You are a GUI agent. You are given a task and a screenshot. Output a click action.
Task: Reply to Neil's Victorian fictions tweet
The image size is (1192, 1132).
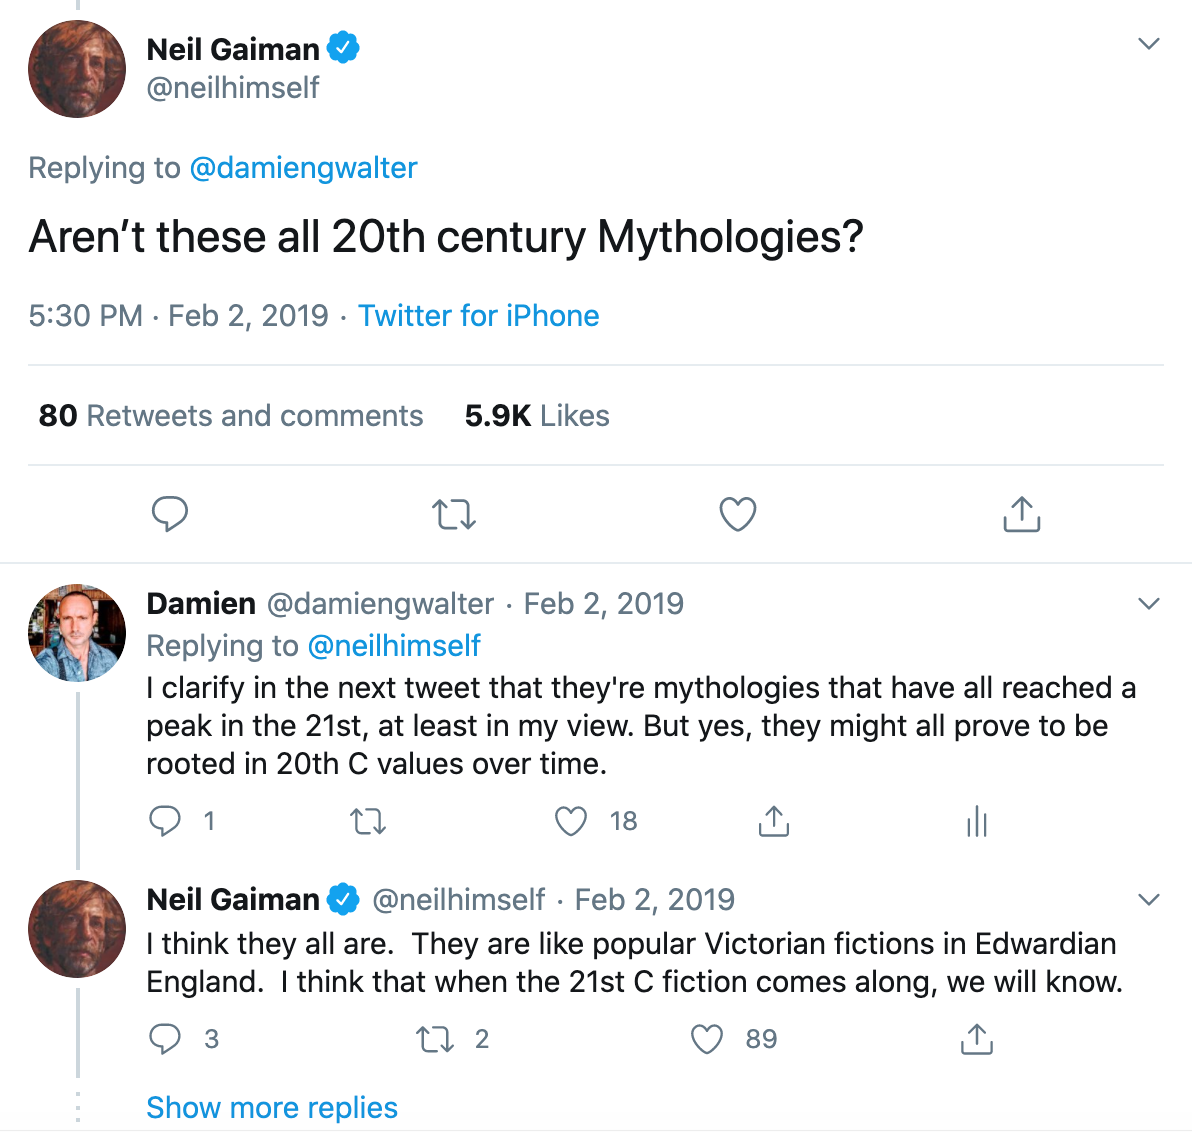tap(165, 1039)
